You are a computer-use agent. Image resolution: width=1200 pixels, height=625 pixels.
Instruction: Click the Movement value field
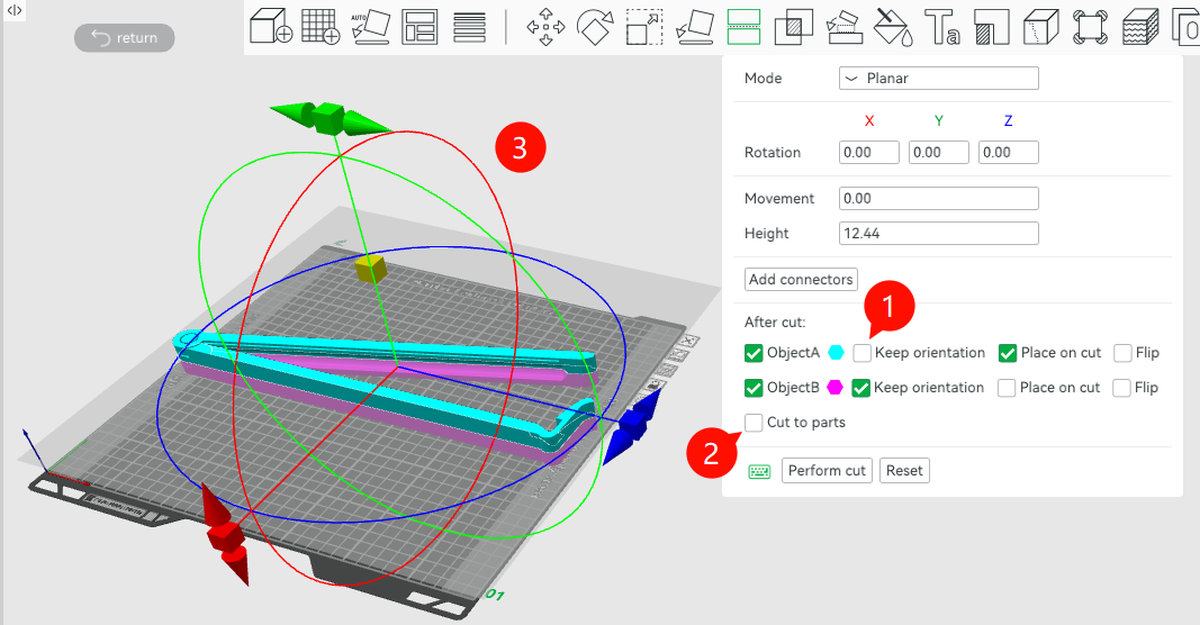click(939, 198)
